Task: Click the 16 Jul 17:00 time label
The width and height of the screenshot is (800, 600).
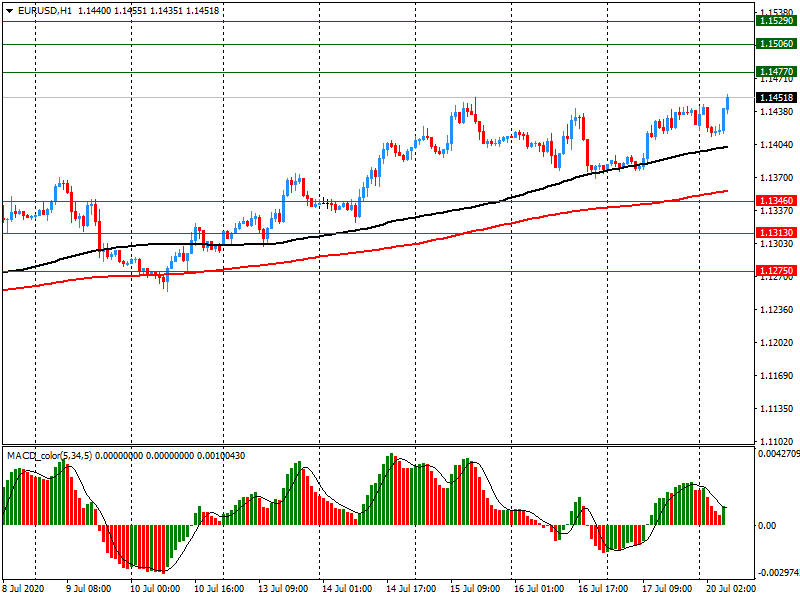Action: coord(603,589)
